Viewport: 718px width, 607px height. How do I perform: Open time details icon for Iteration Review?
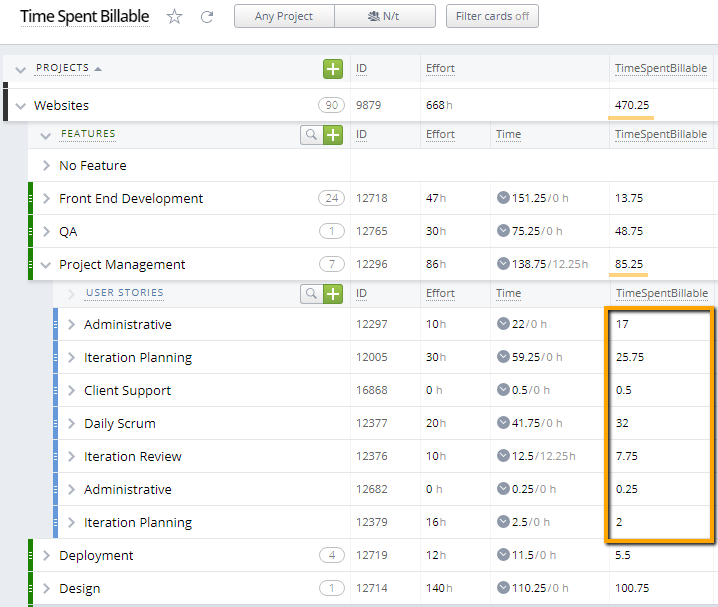click(503, 456)
